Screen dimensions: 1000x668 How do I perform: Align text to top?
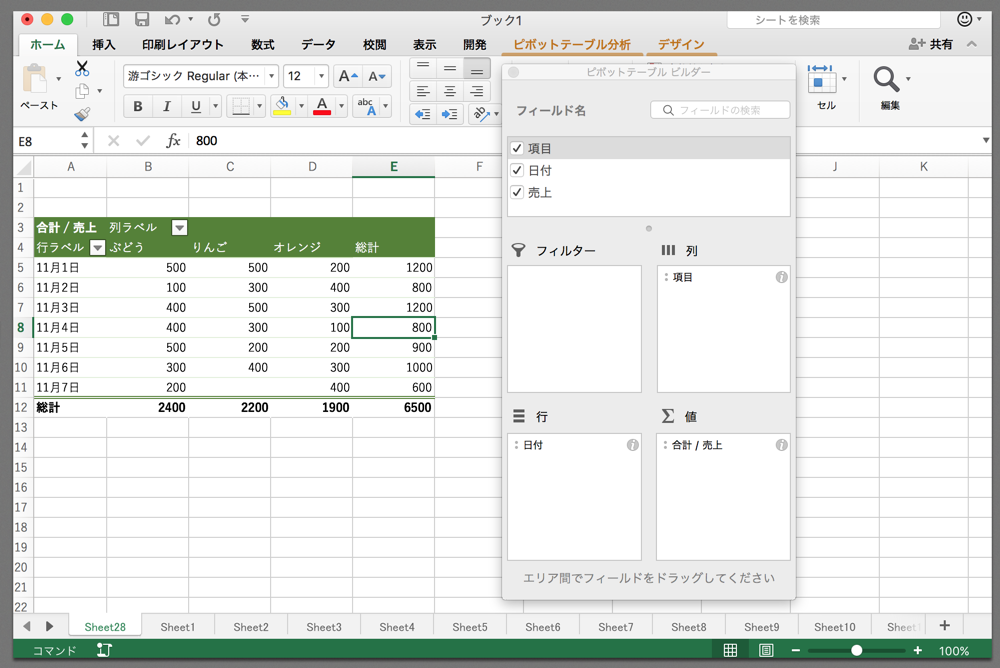pos(423,68)
